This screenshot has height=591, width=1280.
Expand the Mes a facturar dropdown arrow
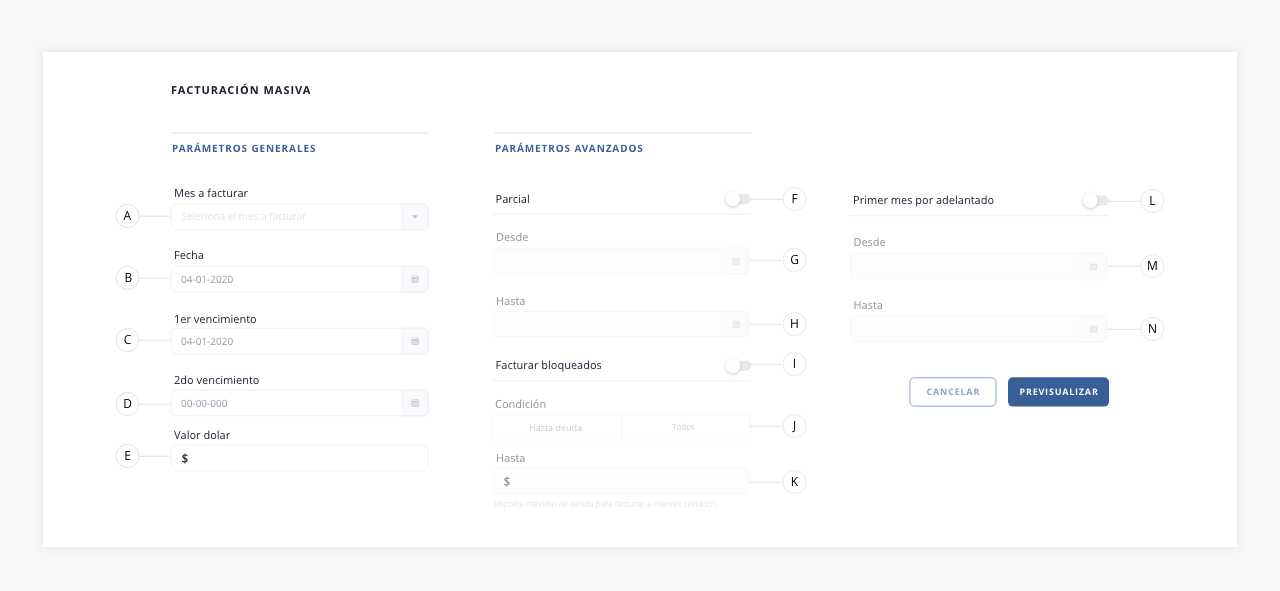[415, 217]
